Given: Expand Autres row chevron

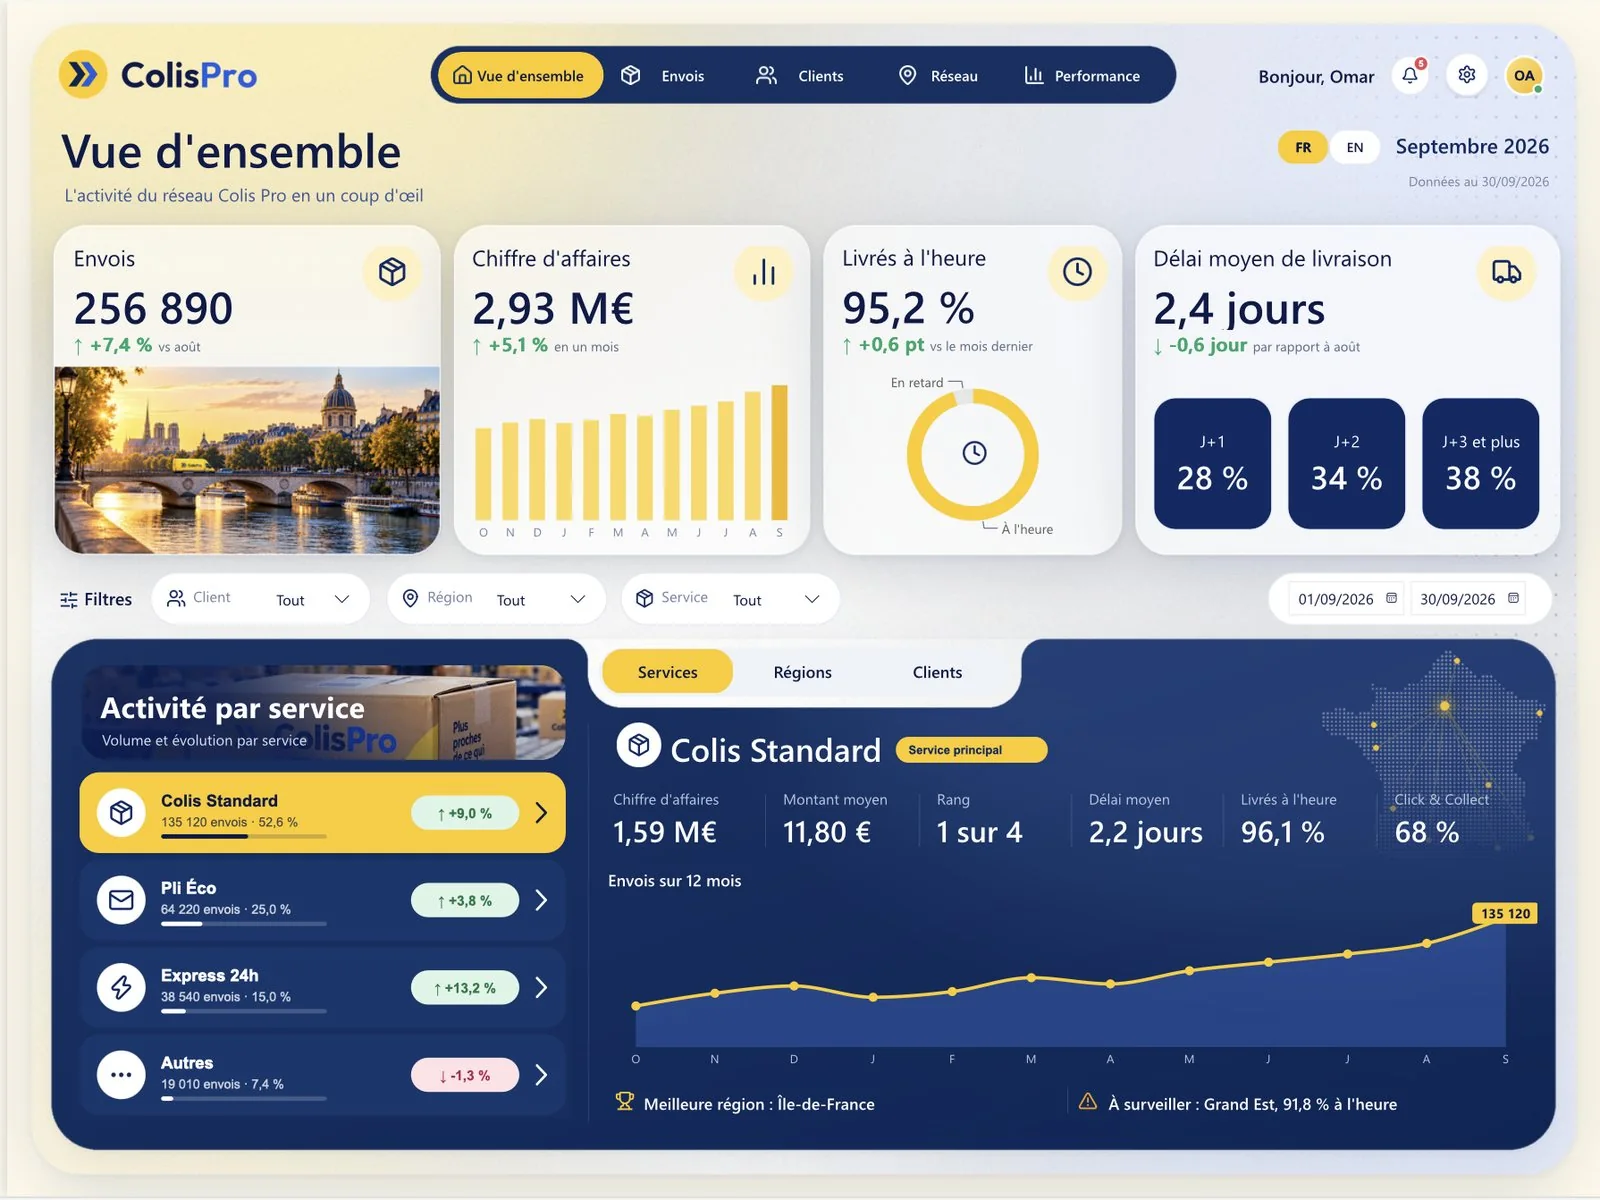Looking at the screenshot, I should point(541,1075).
